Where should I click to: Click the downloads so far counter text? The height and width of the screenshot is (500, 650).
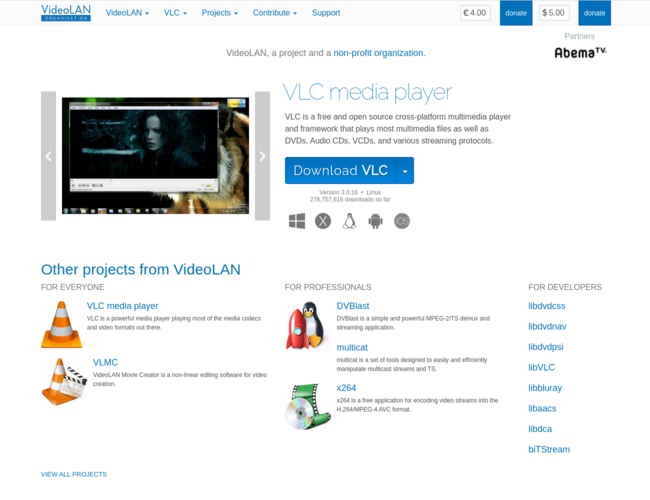[350, 199]
